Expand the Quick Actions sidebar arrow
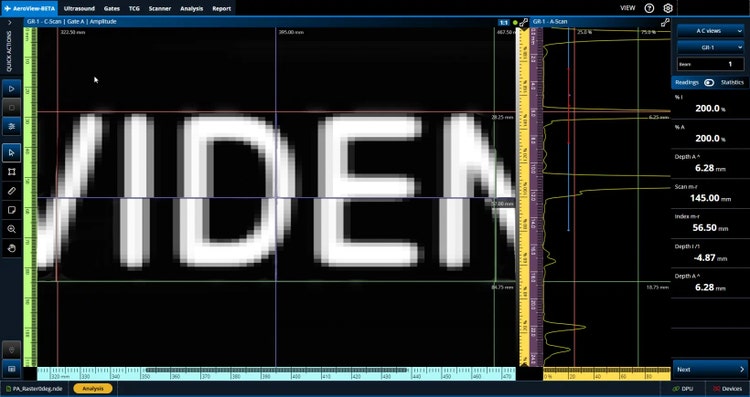 coord(10,22)
